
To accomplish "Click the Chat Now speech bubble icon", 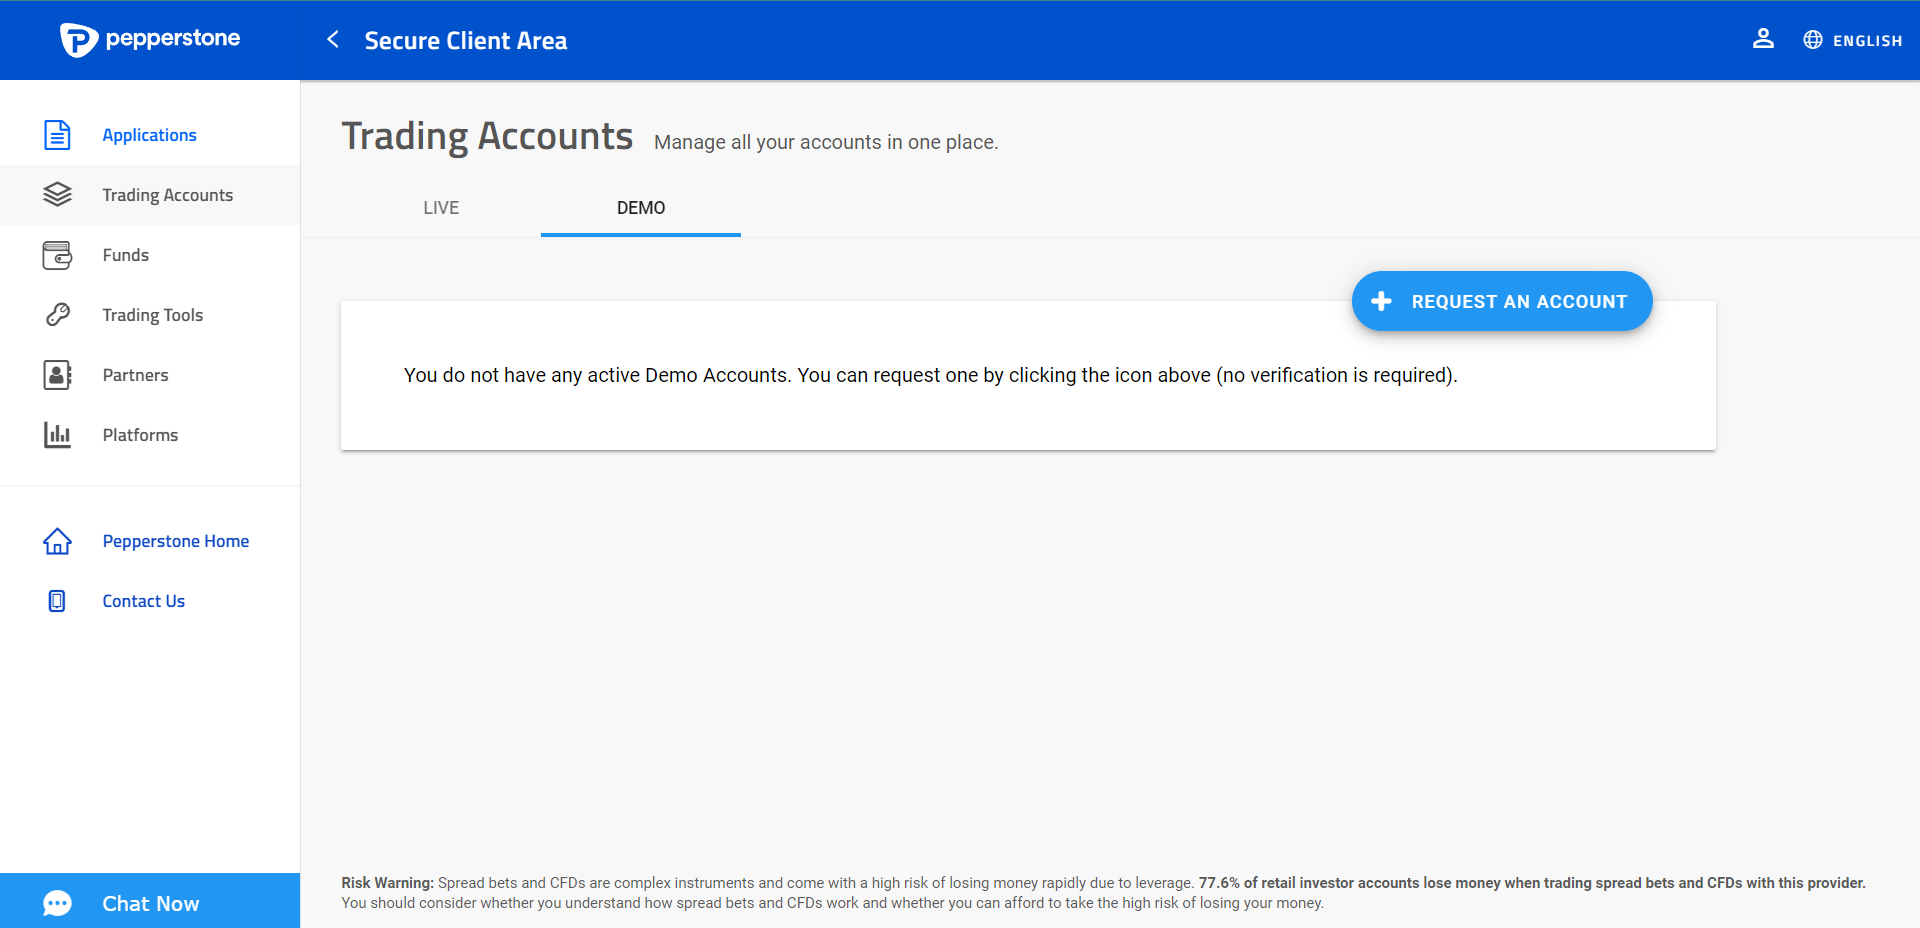I will 57,904.
